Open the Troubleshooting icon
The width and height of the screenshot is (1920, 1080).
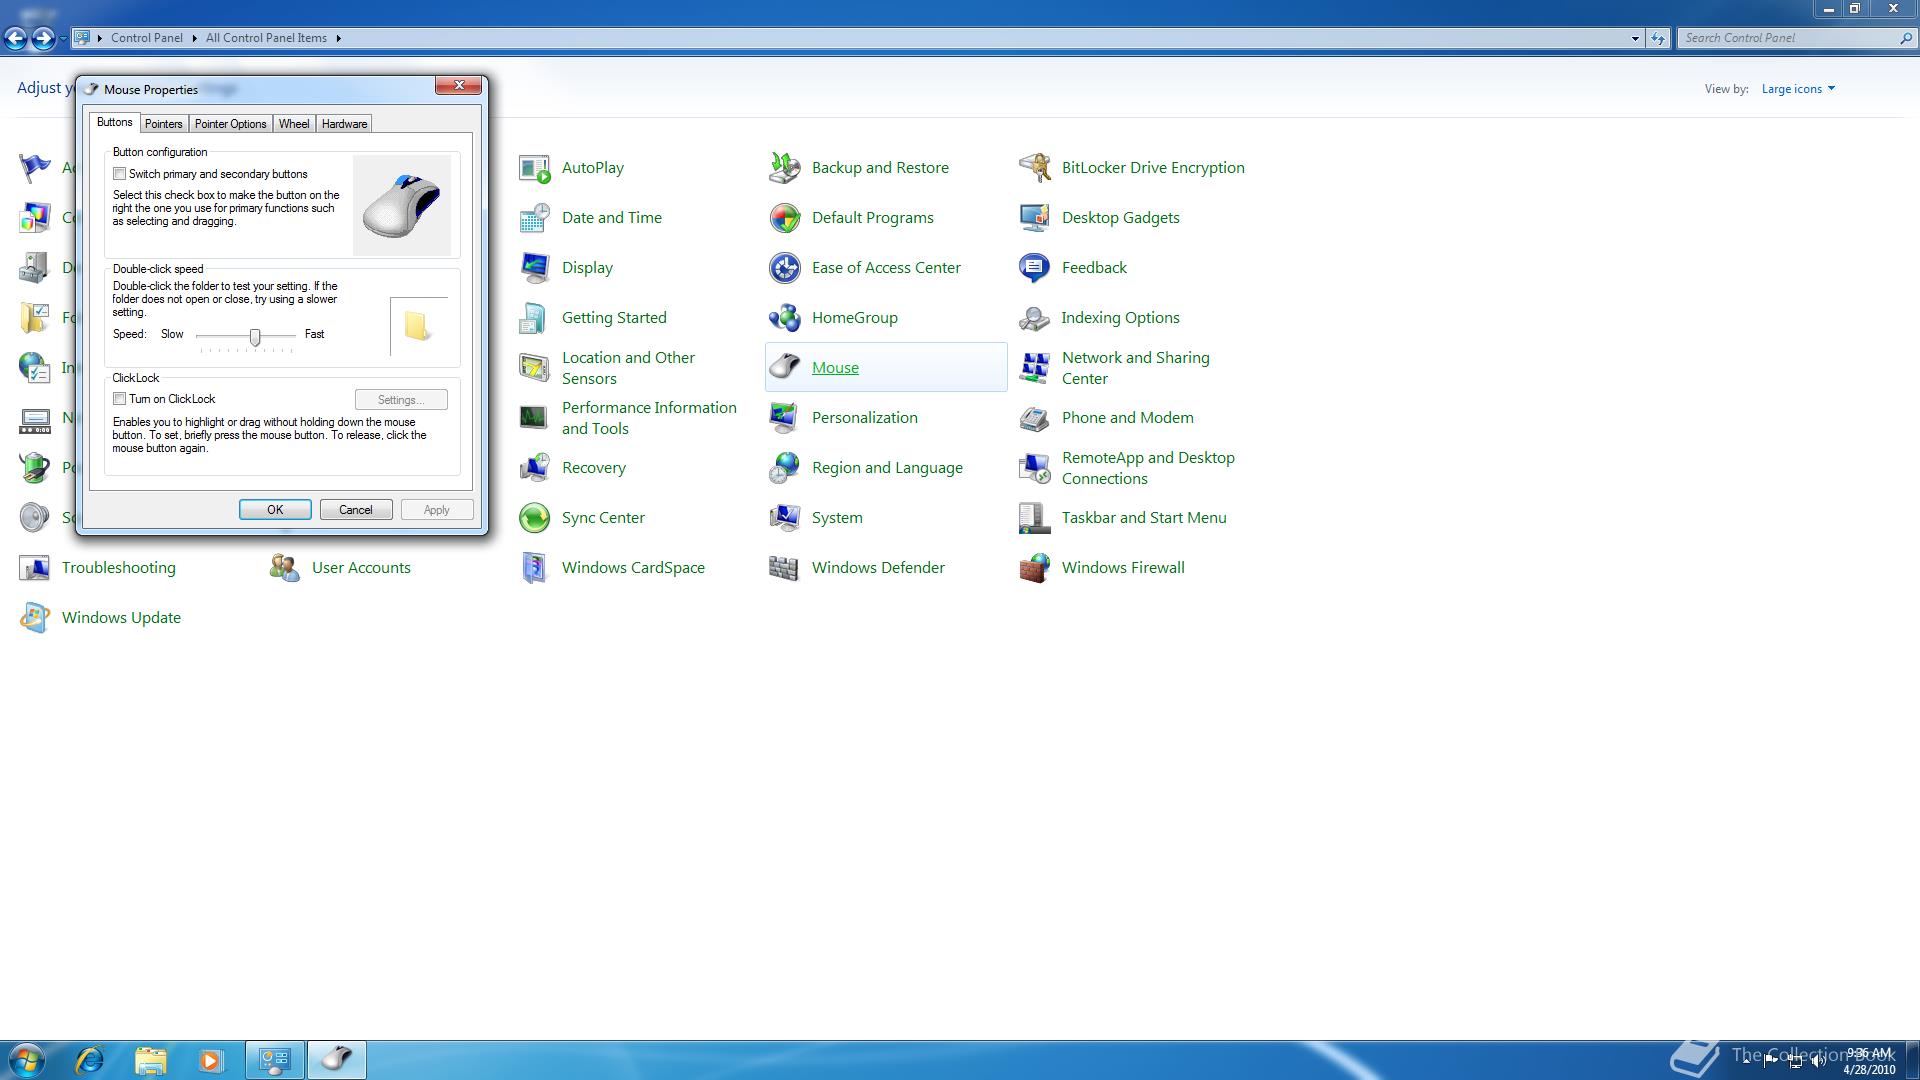pyautogui.click(x=35, y=568)
